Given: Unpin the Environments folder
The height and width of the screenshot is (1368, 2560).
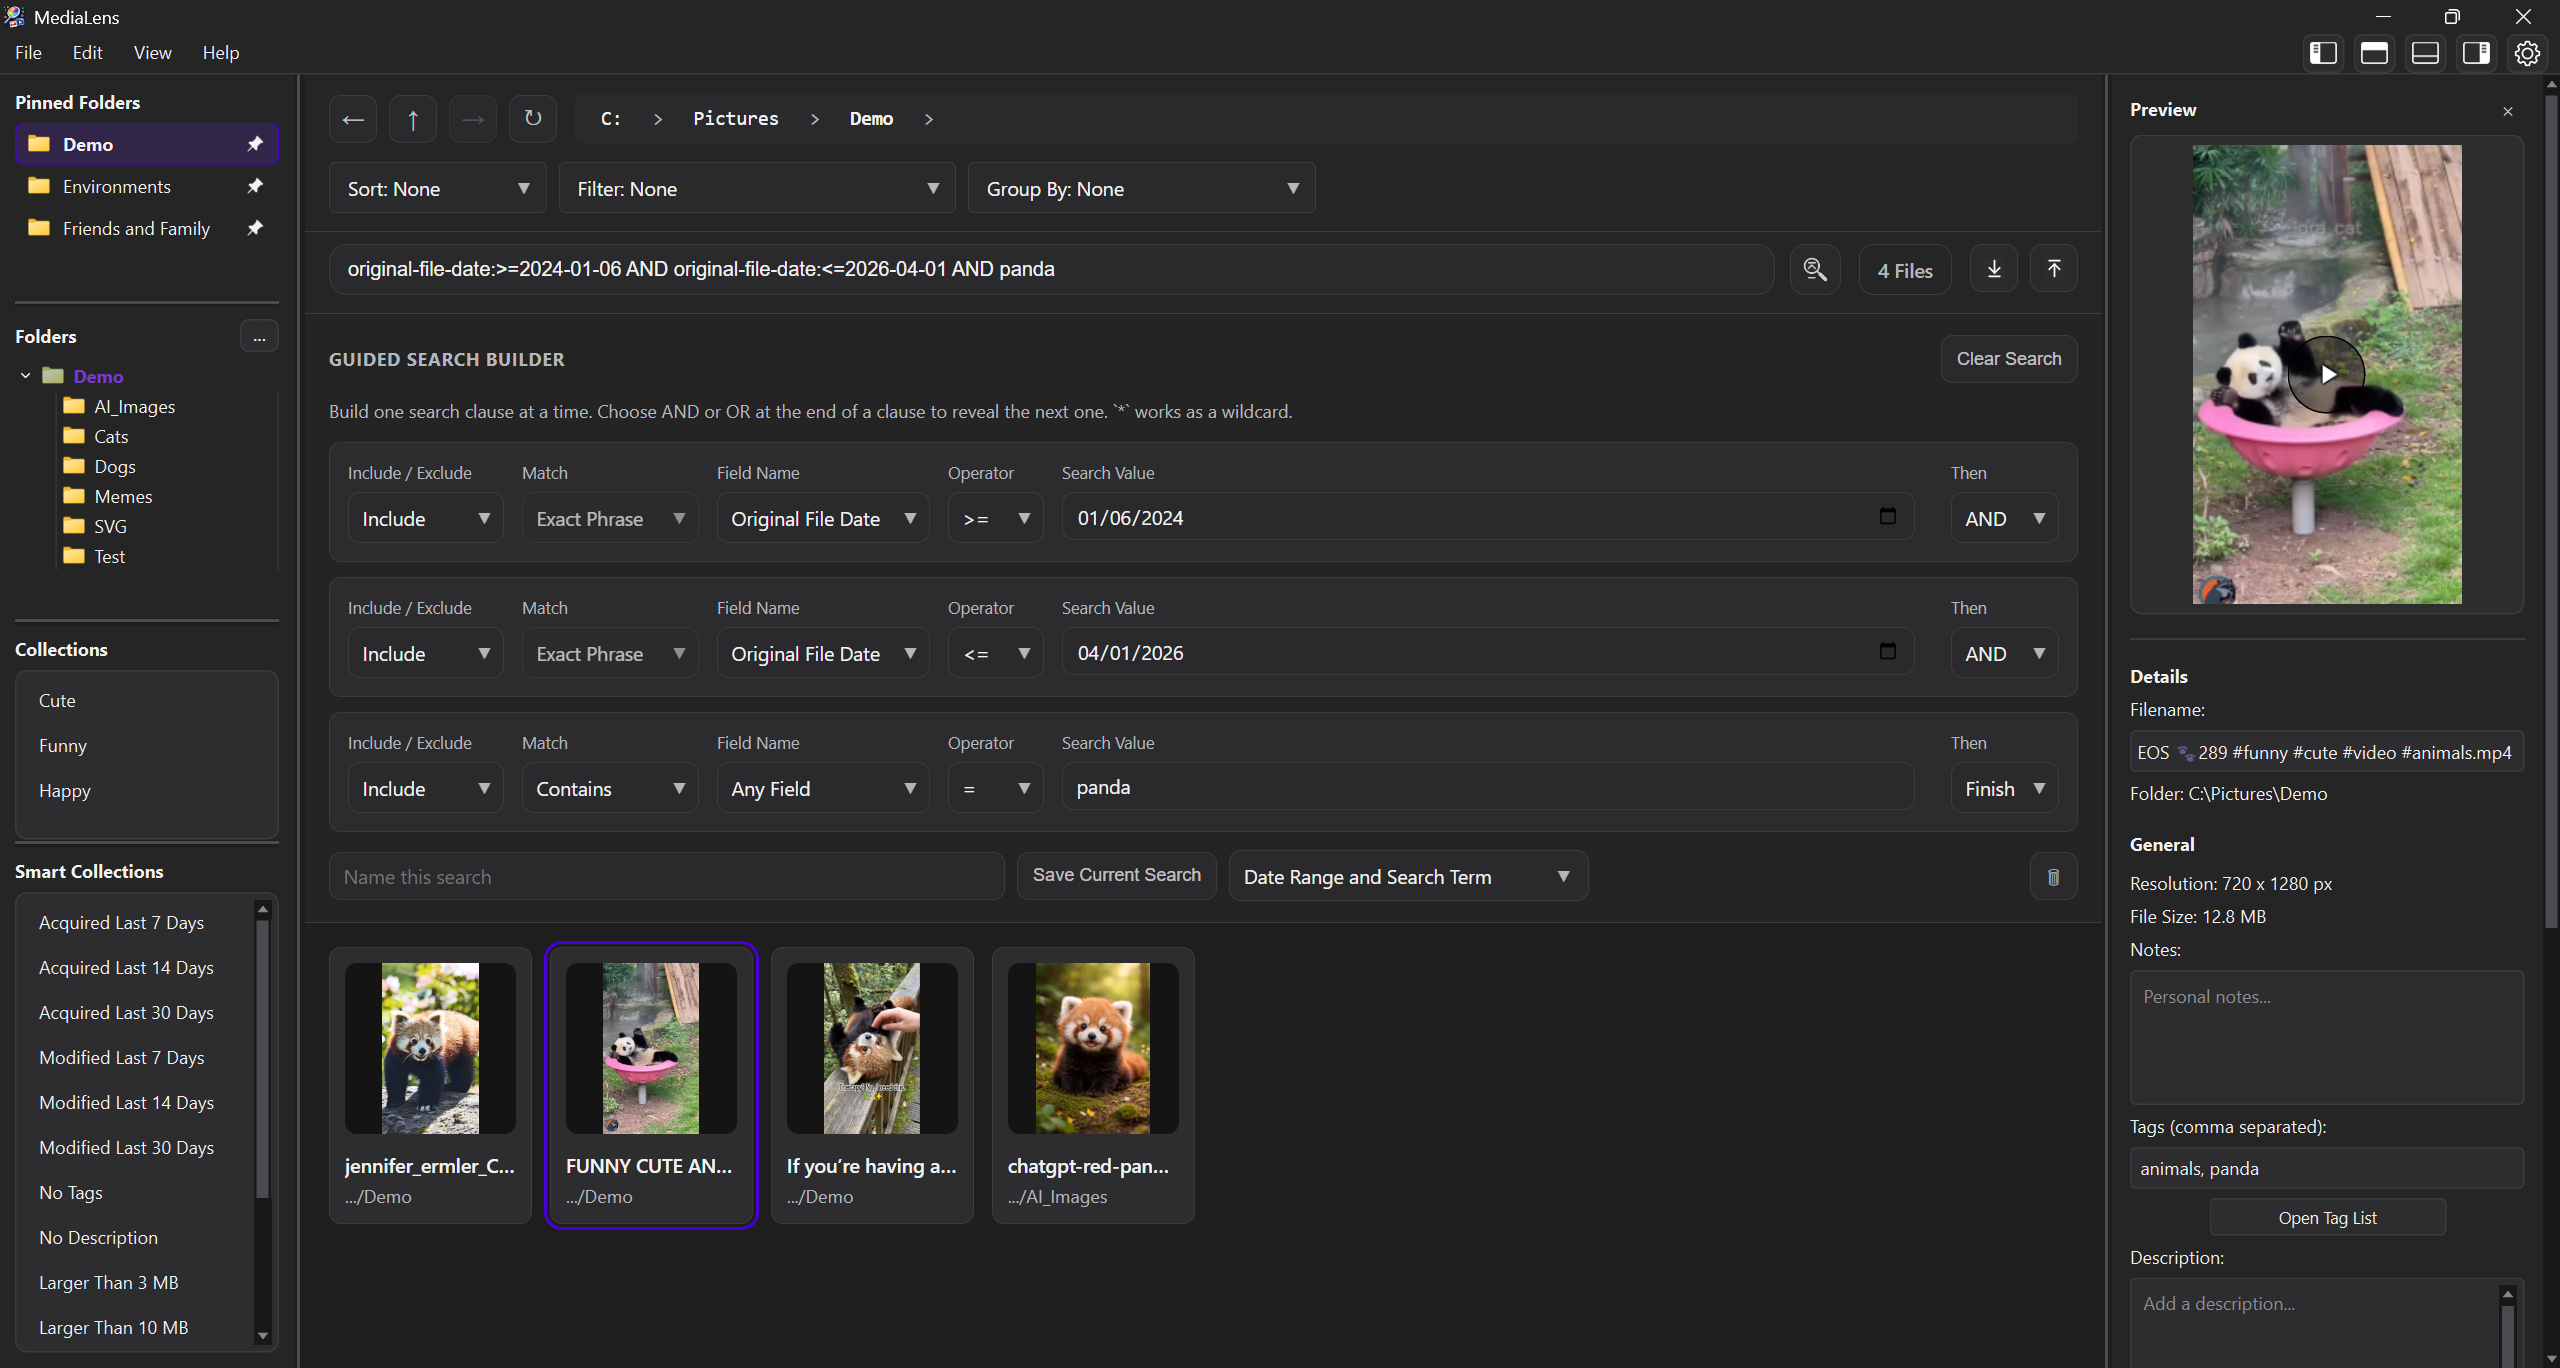Looking at the screenshot, I should [x=256, y=186].
